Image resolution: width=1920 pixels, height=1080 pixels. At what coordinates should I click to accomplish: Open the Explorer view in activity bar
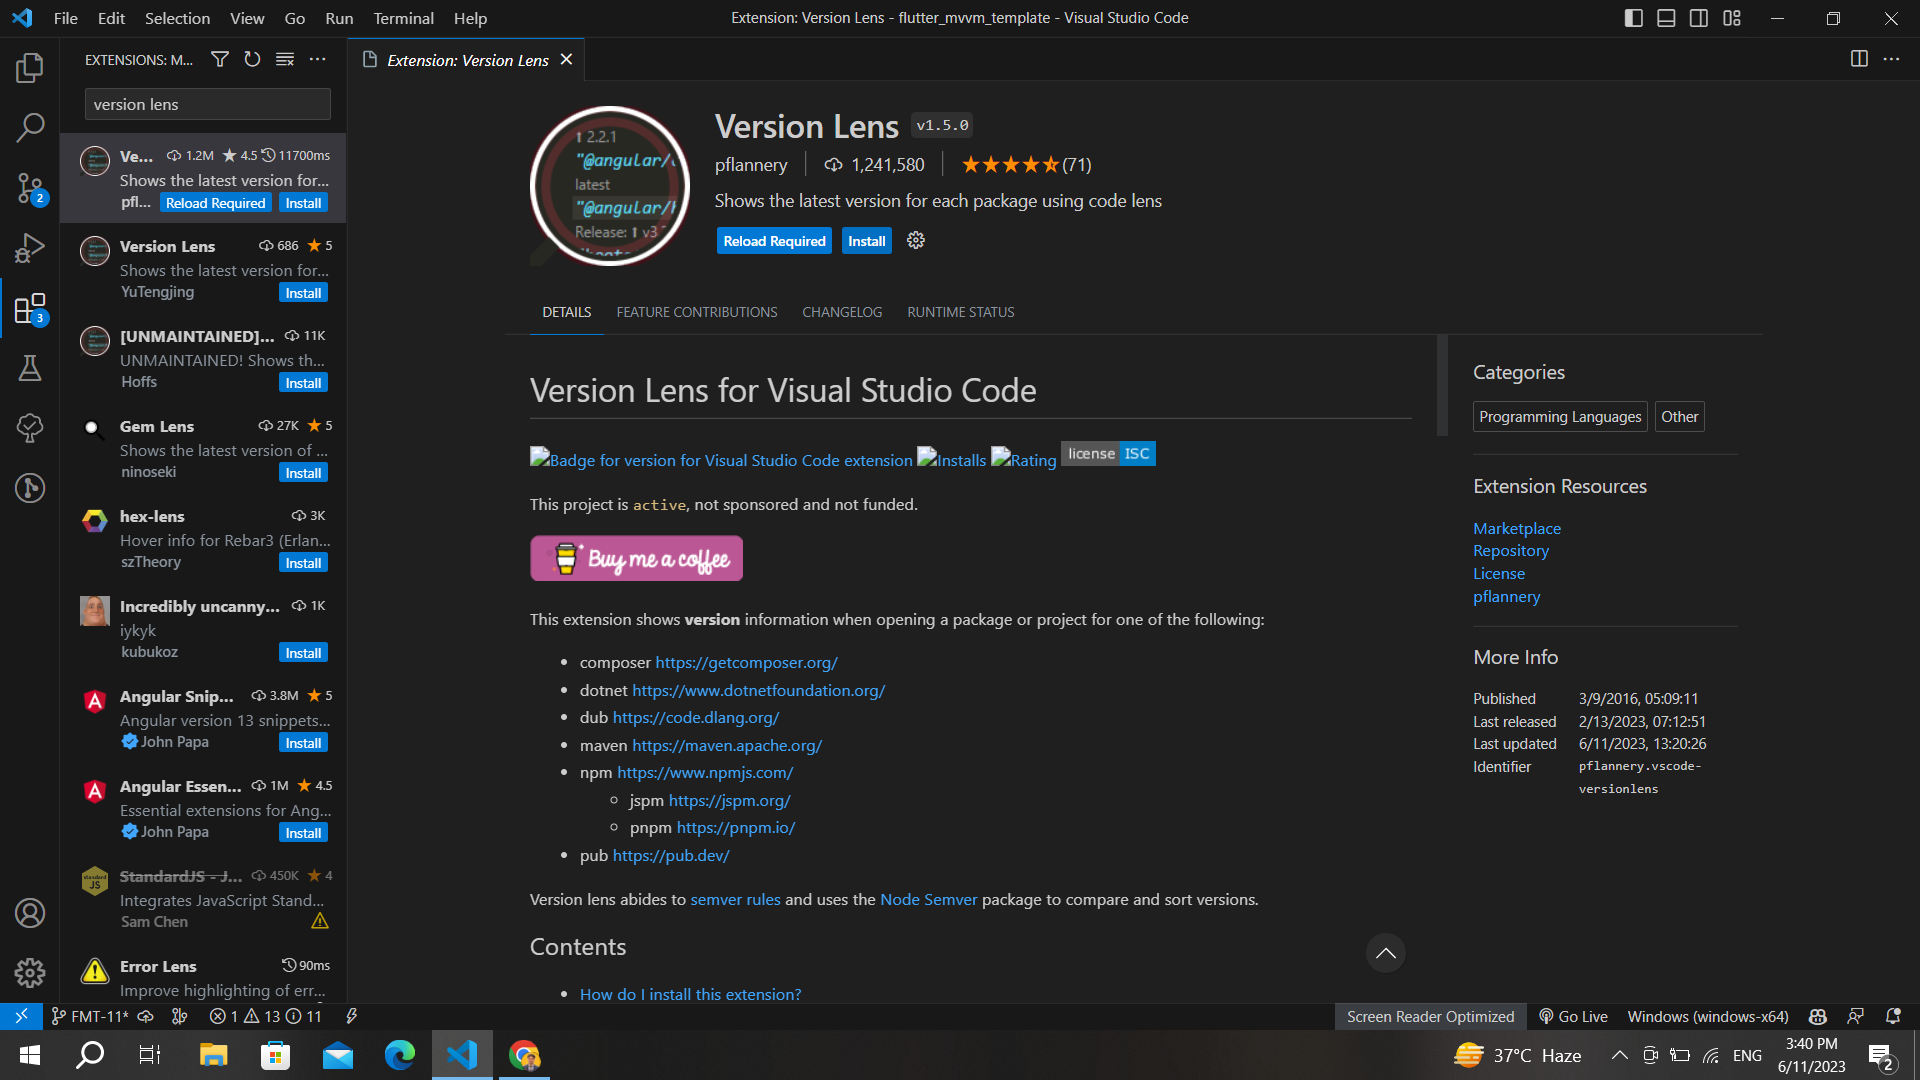30,68
